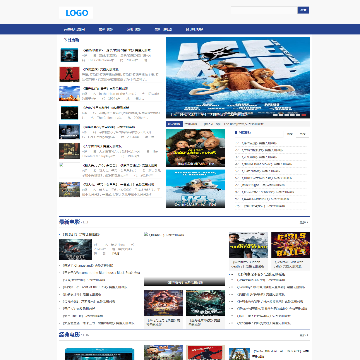
Task: Open the first item in the blue navigation bar
Action: point(74,29)
